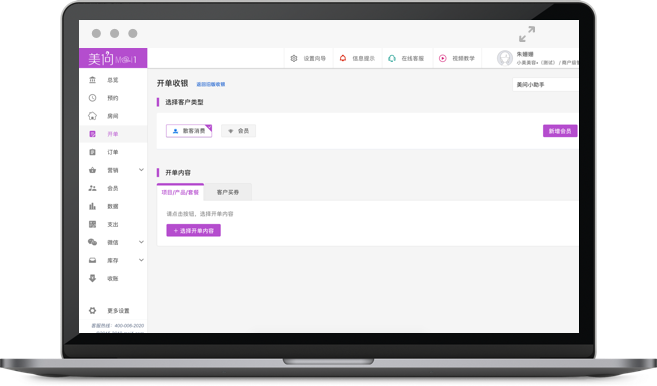This screenshot has width=657, height=386.
Task: Switch to the 客户买券 tab
Action: 228,192
